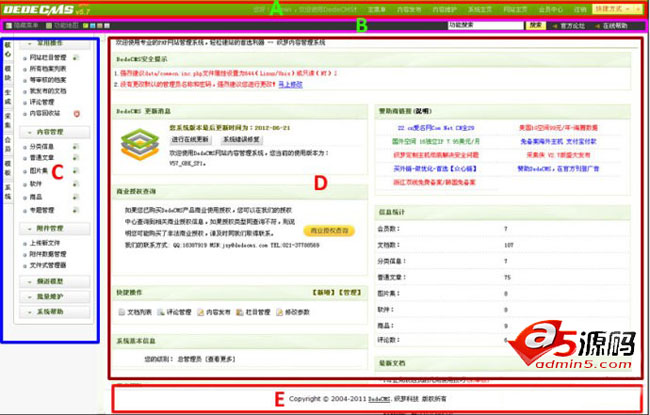Click add icon beside 图片集
The image size is (650, 415).
pos(76,171)
